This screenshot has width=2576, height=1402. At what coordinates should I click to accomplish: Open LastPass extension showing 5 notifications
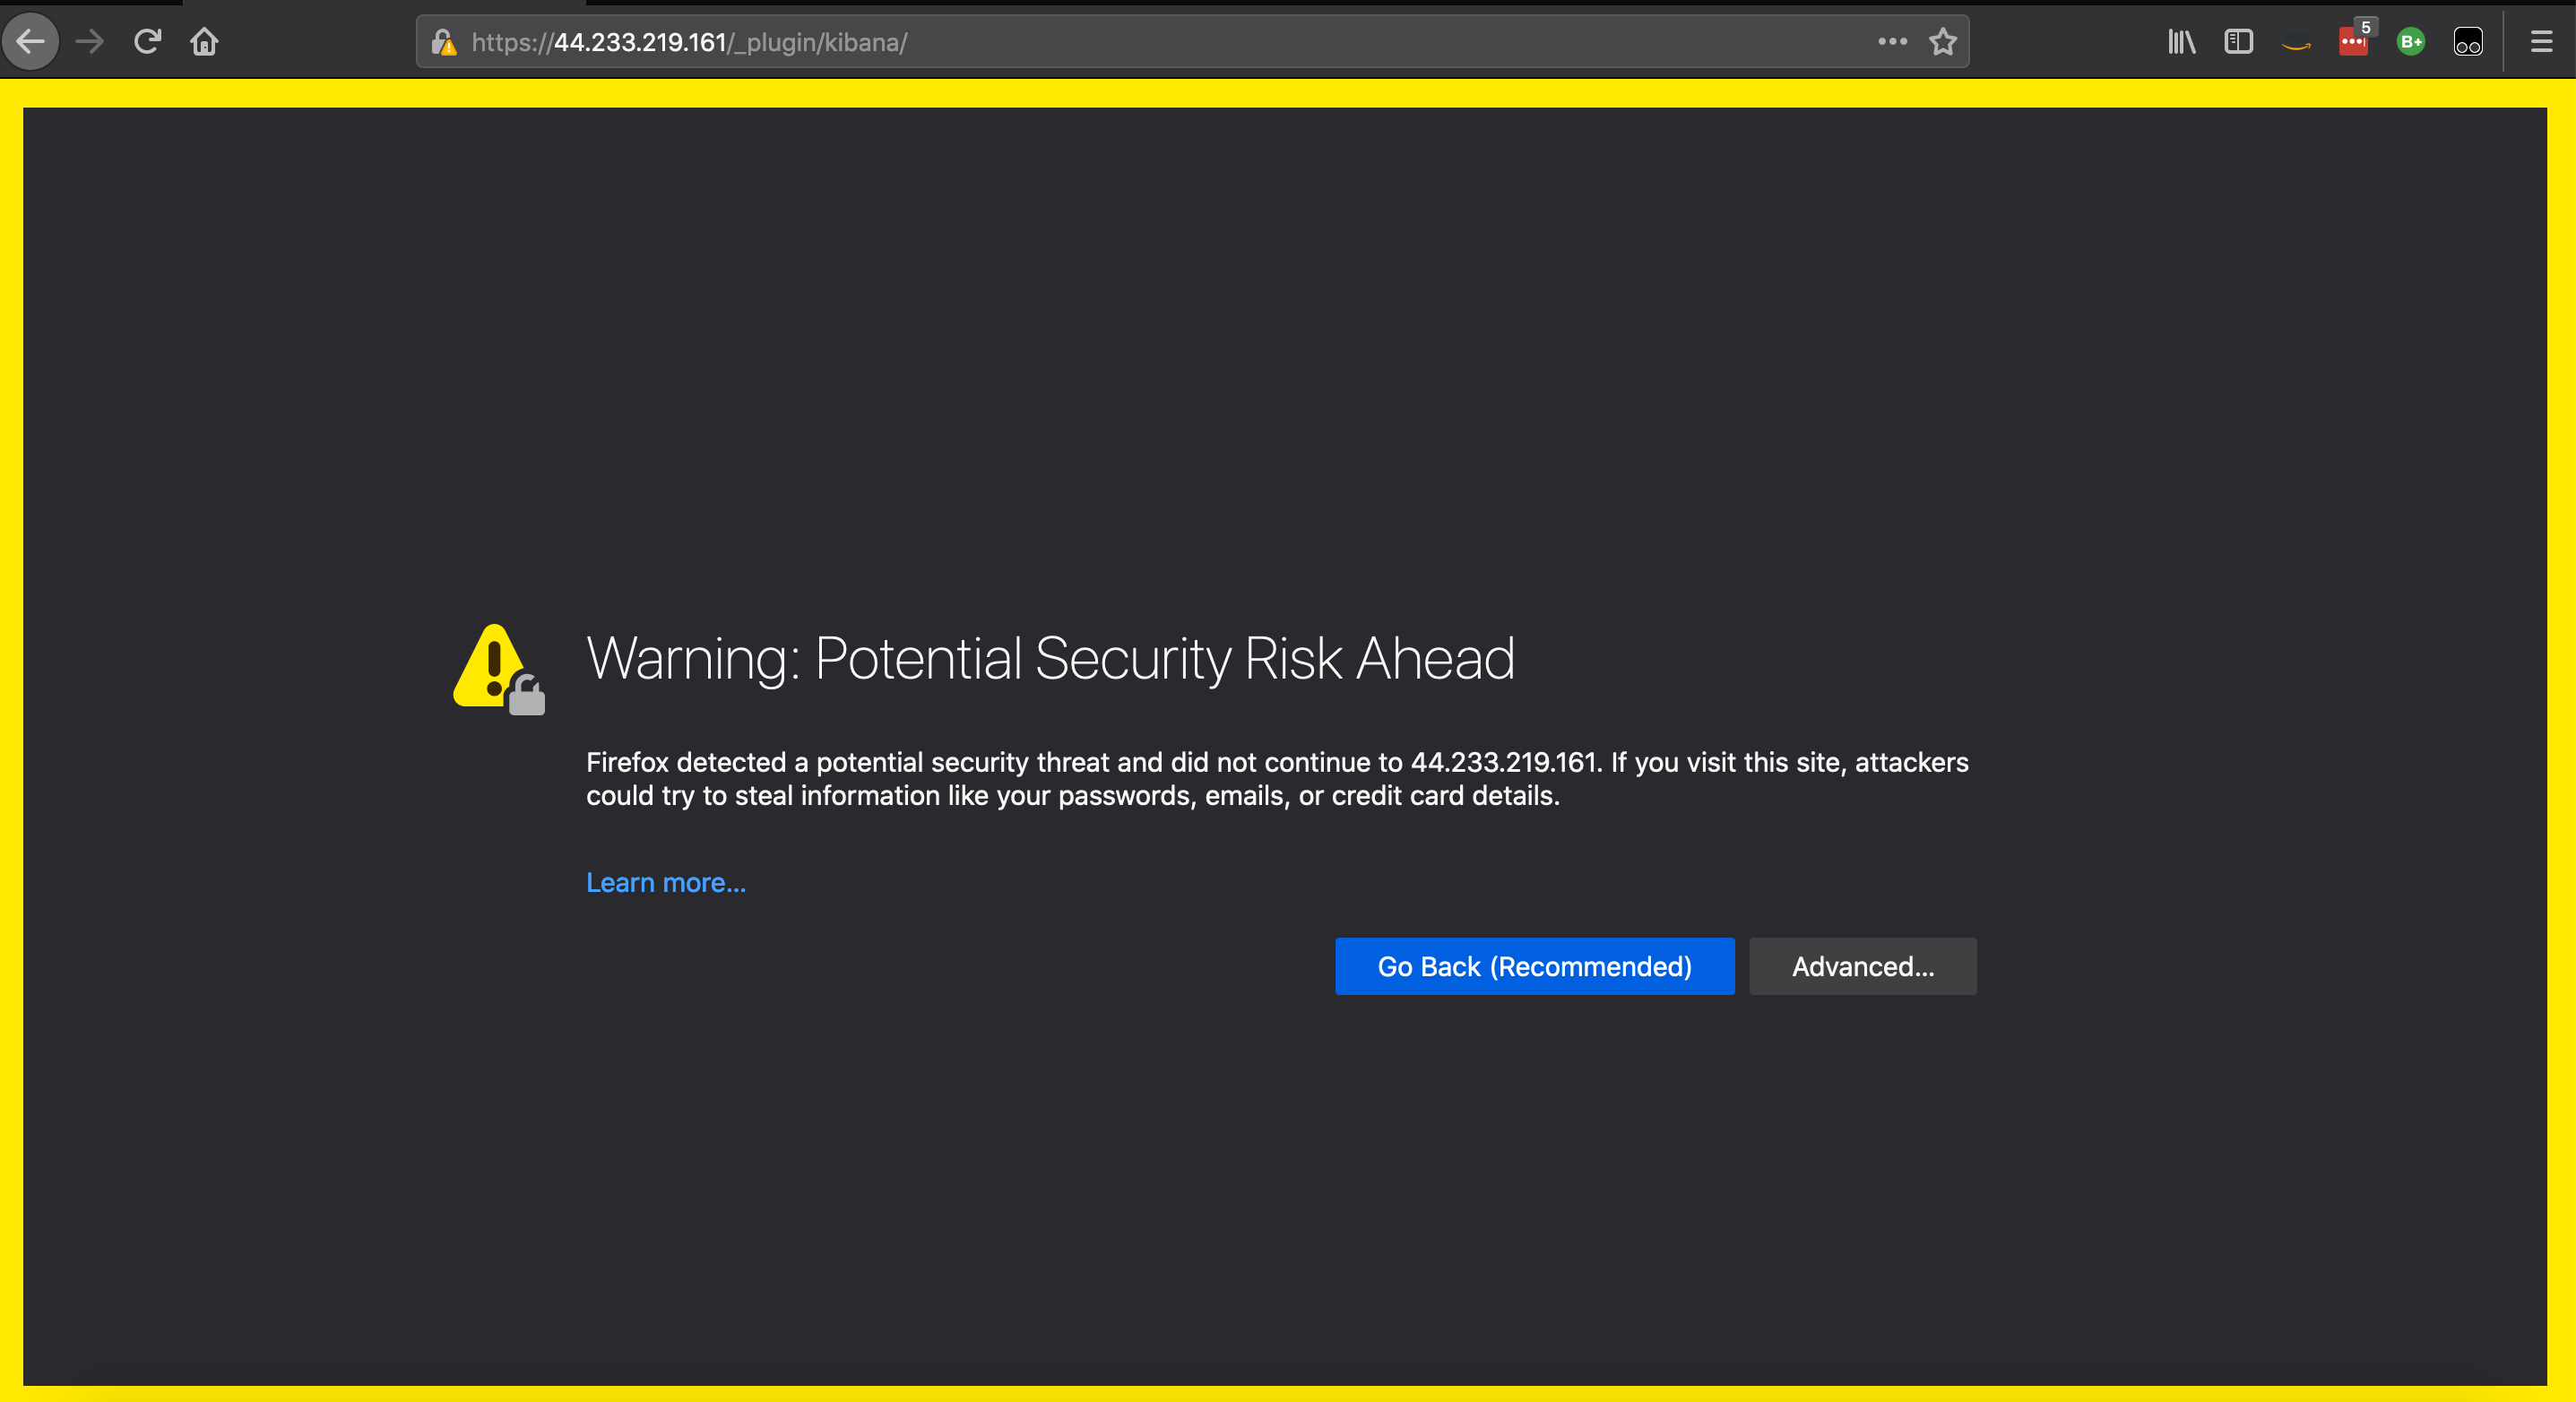point(2352,44)
